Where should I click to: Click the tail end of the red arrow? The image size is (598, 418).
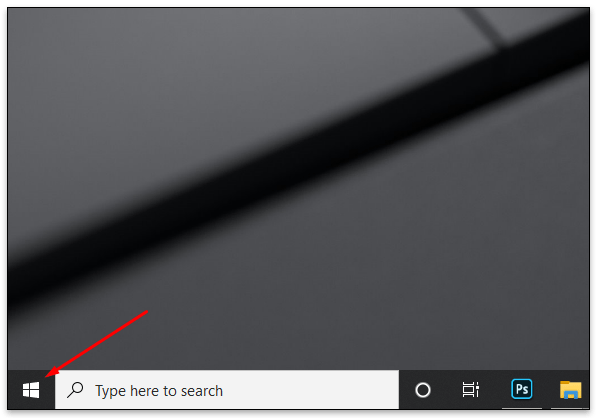tap(146, 312)
